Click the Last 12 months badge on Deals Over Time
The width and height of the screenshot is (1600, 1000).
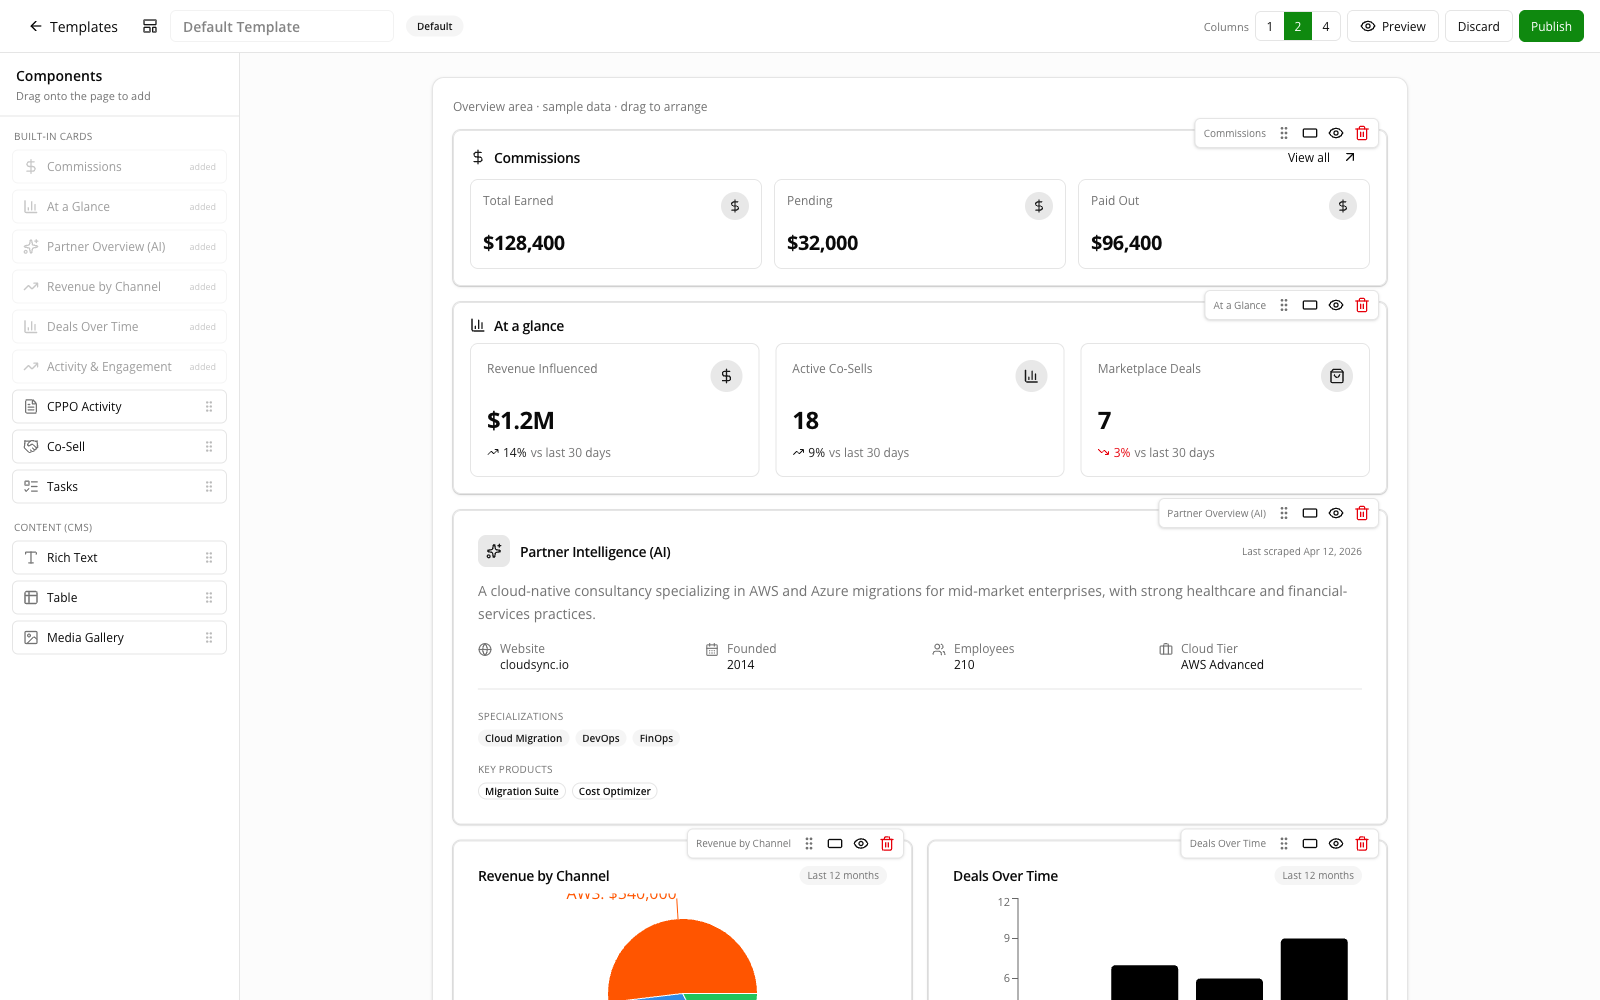(x=1318, y=876)
